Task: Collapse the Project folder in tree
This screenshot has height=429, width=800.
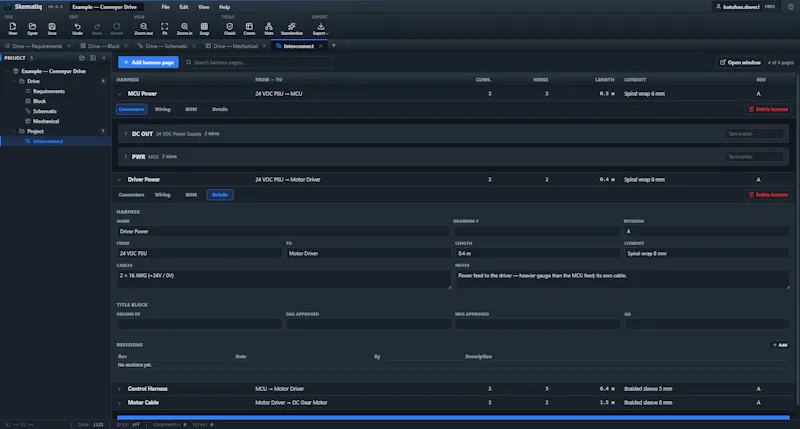Action: 15,131
